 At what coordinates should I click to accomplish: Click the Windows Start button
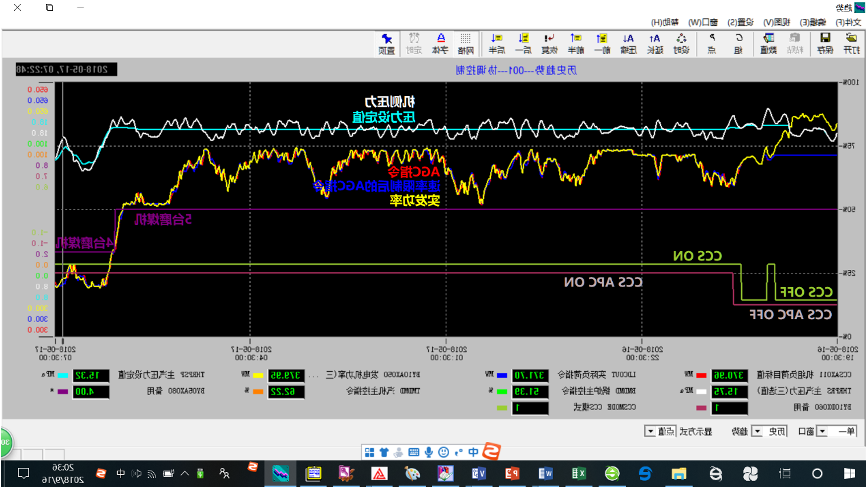click(x=849, y=474)
